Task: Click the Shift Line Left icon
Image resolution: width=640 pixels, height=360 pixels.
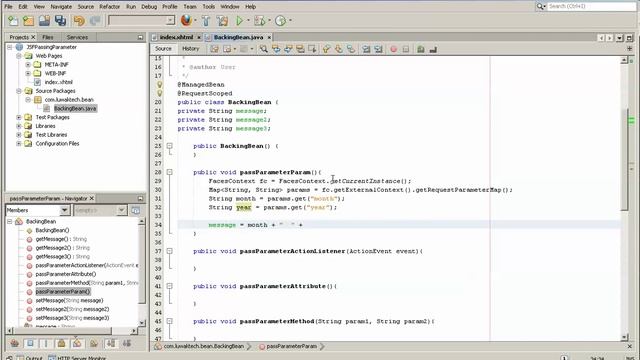Action: (x=366, y=49)
